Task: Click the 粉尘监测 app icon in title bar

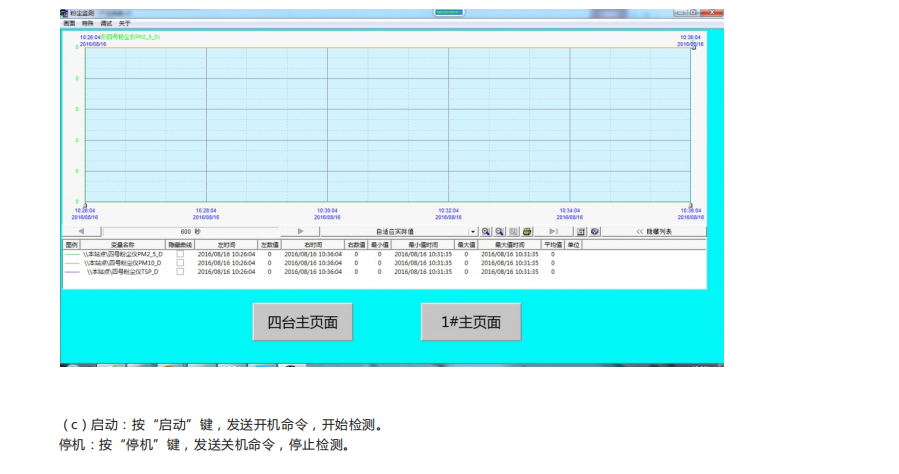Action: (x=64, y=13)
